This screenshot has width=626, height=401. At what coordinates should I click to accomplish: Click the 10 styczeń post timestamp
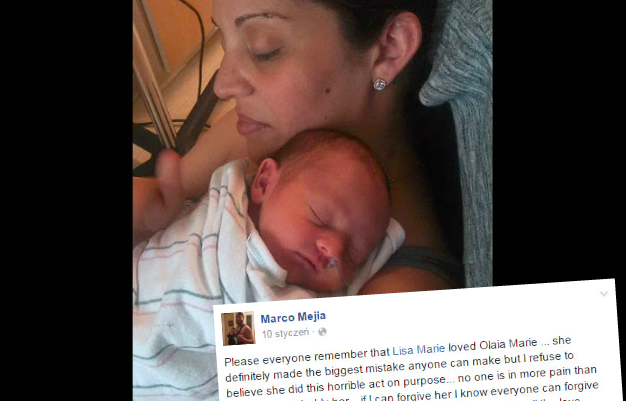point(285,333)
